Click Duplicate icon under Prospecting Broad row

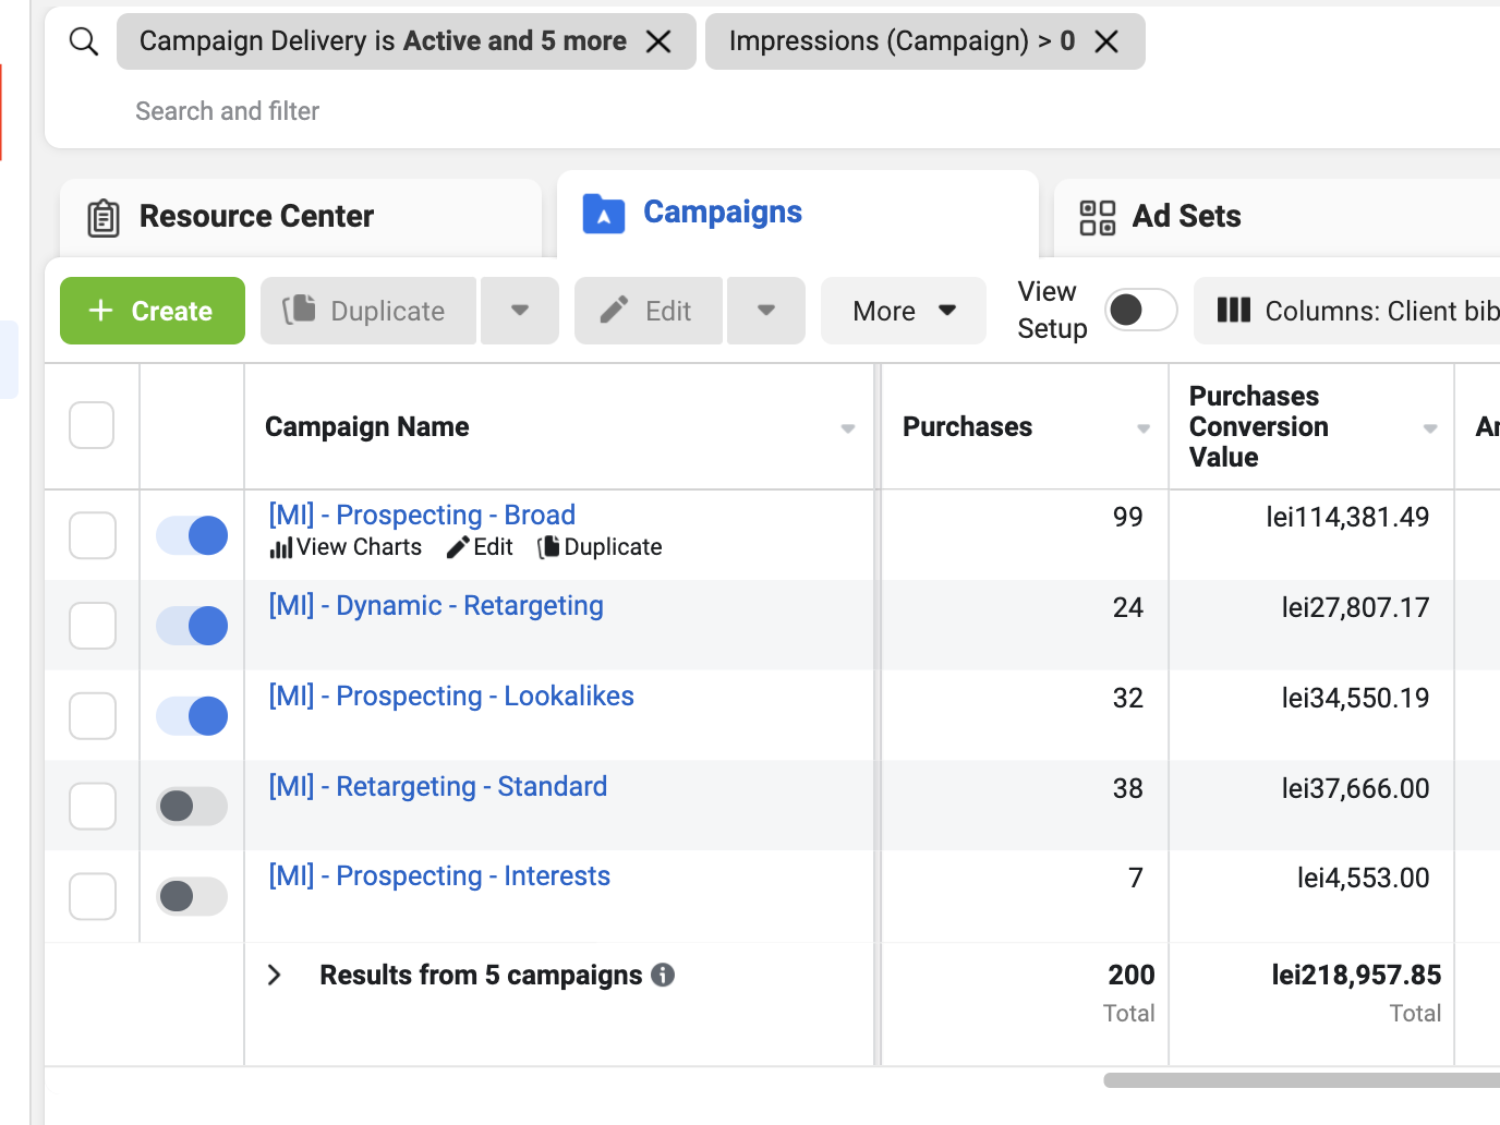(548, 548)
